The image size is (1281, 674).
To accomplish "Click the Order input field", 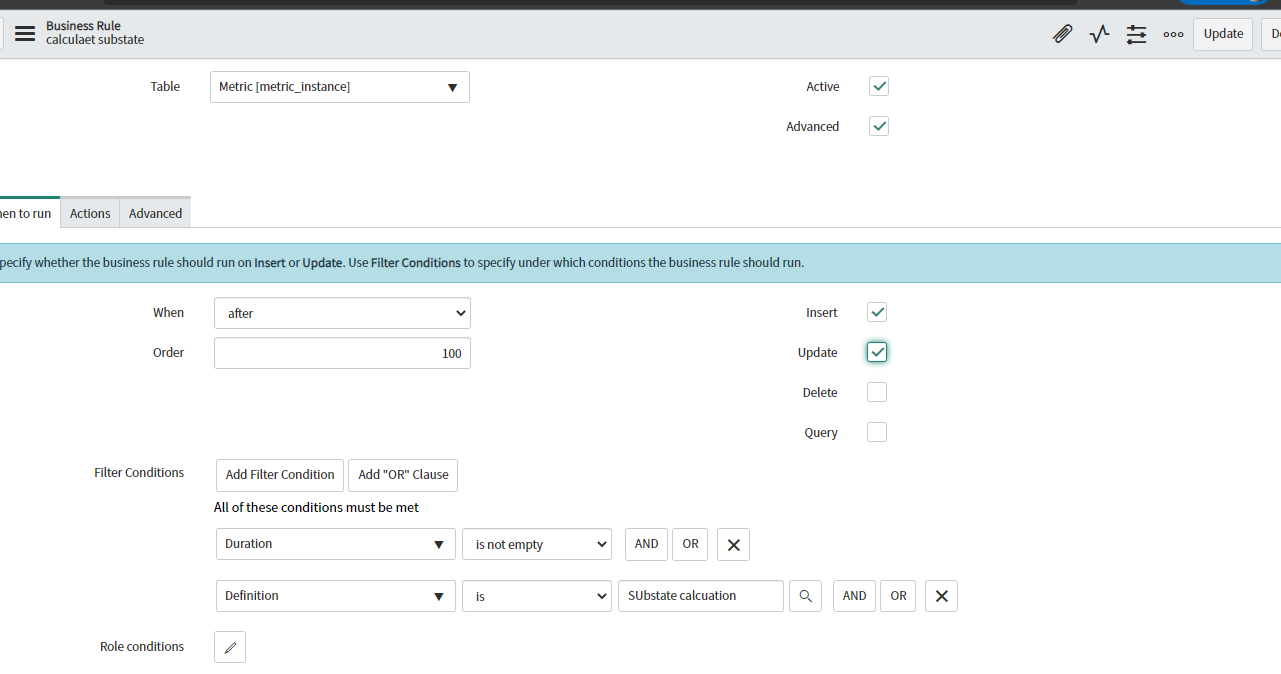I will [342, 353].
